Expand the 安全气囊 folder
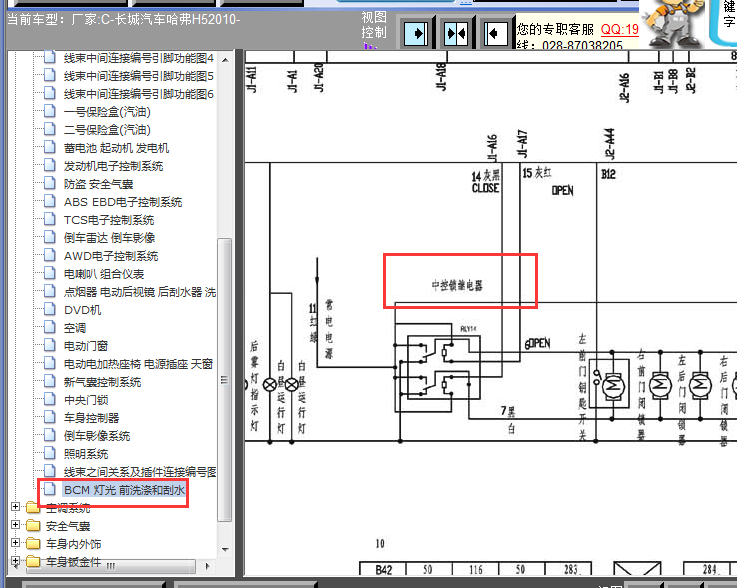This screenshot has width=737, height=588. pos(16,525)
